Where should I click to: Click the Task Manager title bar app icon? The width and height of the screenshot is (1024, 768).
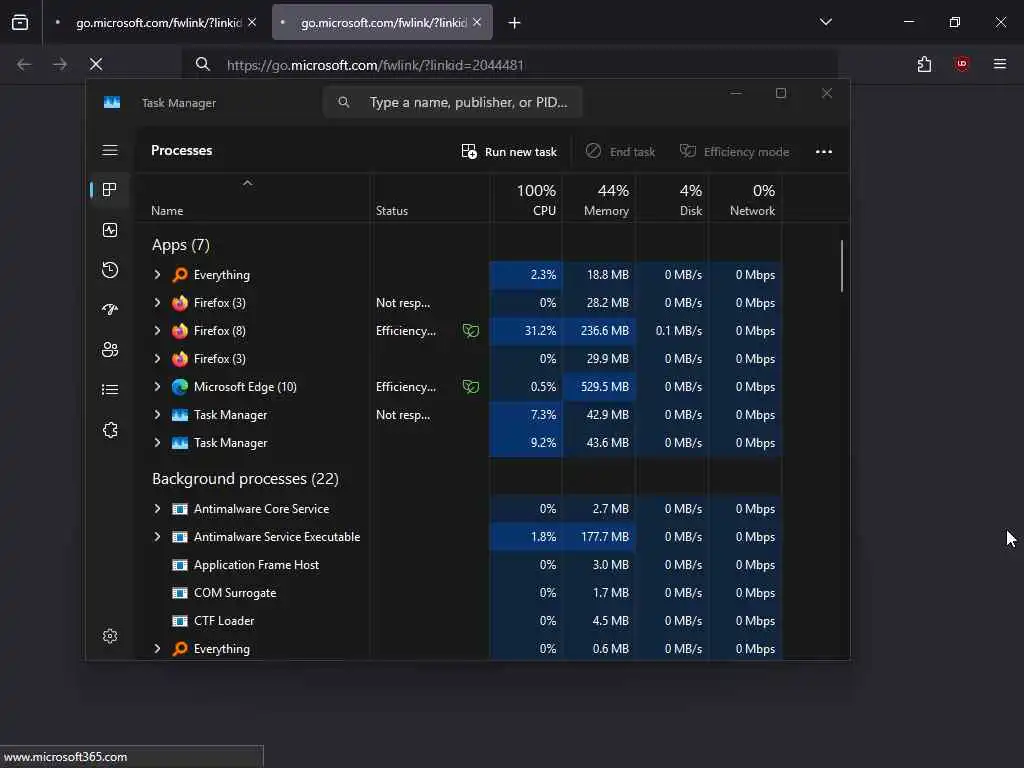(112, 103)
